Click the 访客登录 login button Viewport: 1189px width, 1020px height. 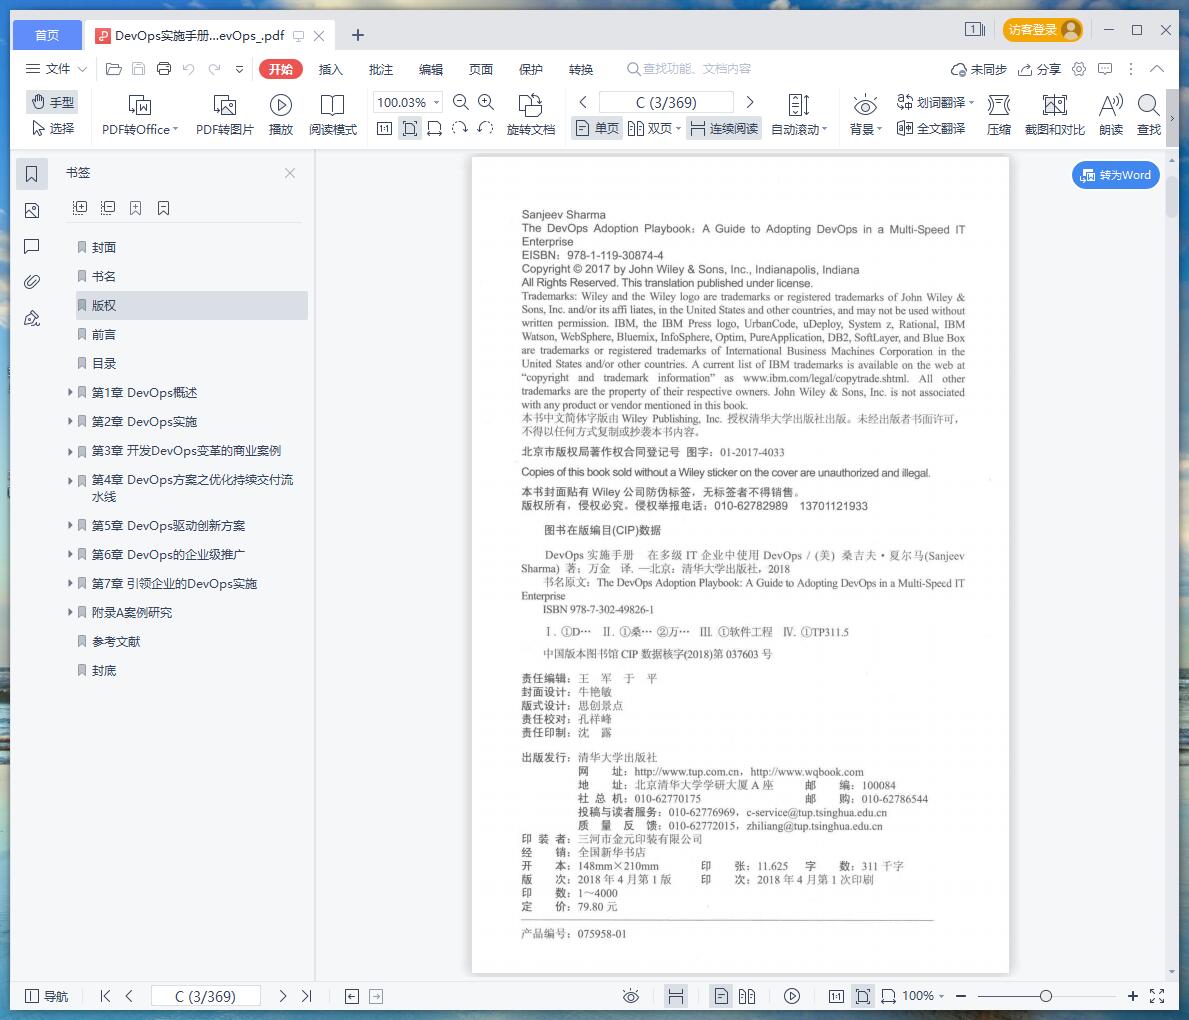tap(1043, 30)
